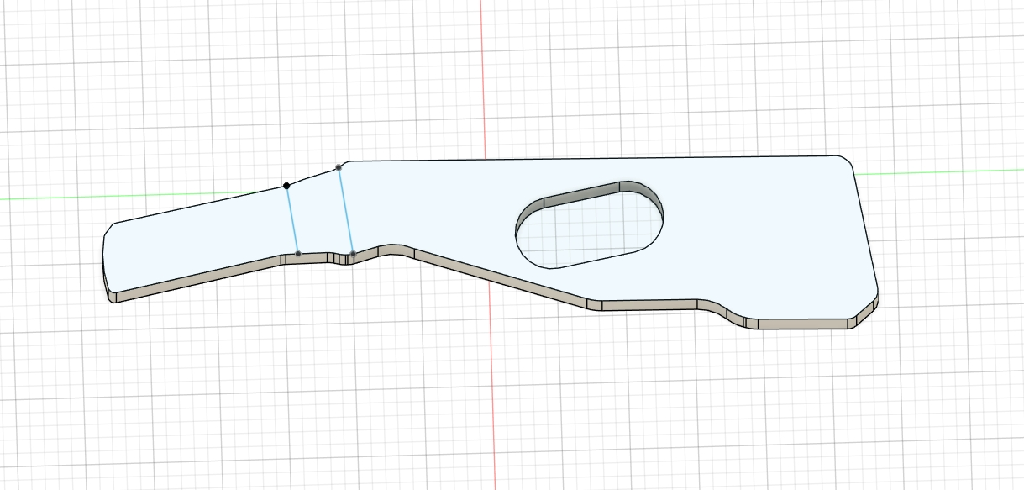The height and width of the screenshot is (490, 1024).
Task: Select the right blue sketch line
Action: click(x=346, y=211)
